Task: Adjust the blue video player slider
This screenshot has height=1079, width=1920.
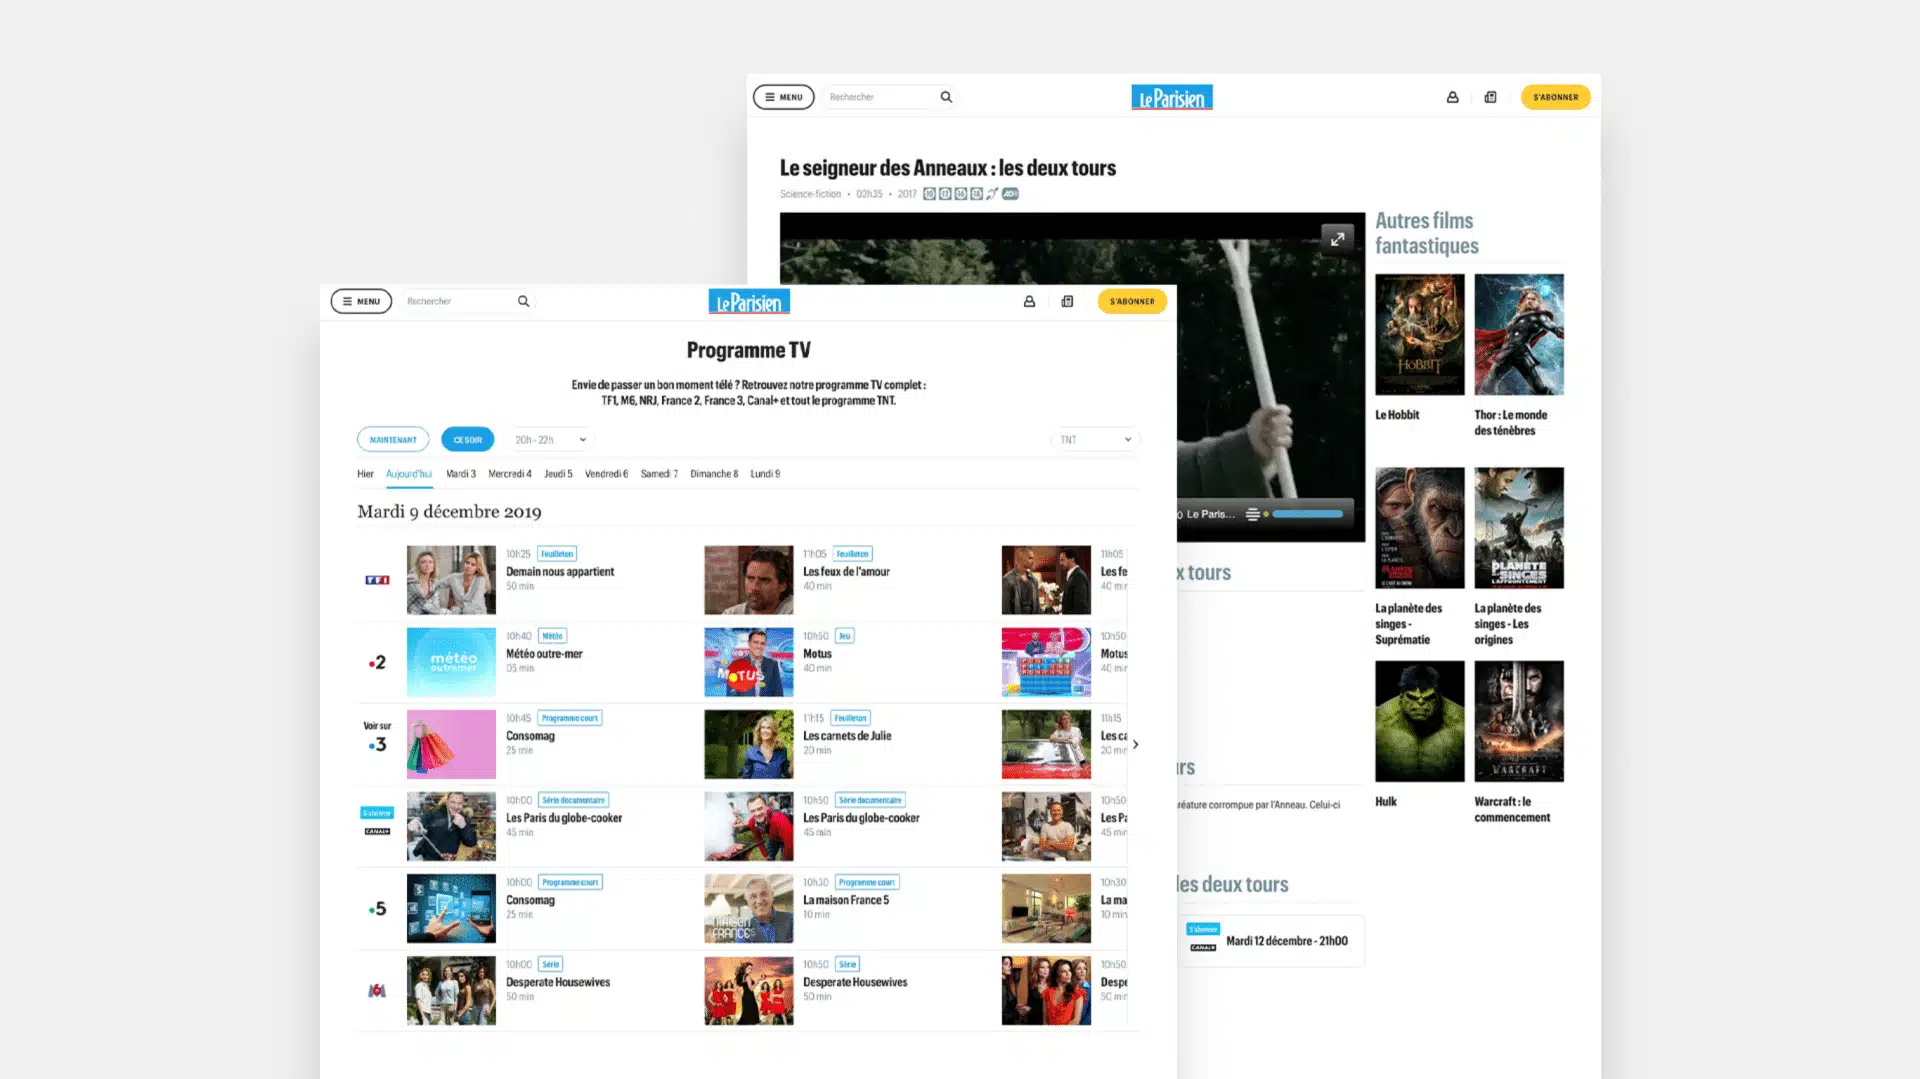Action: [x=1308, y=514]
